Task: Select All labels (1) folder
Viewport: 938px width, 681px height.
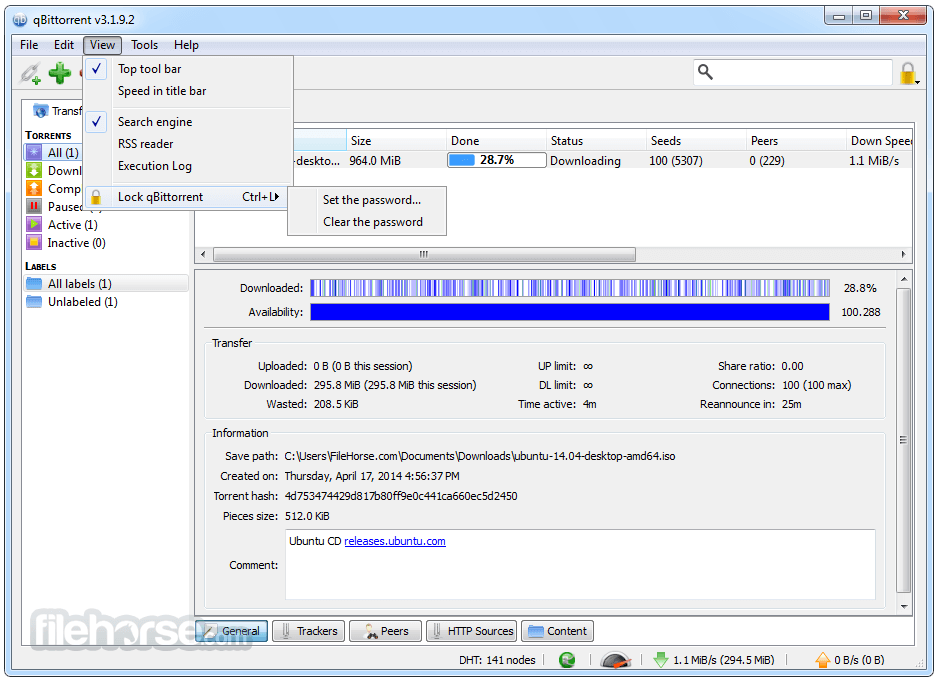Action: click(x=106, y=284)
